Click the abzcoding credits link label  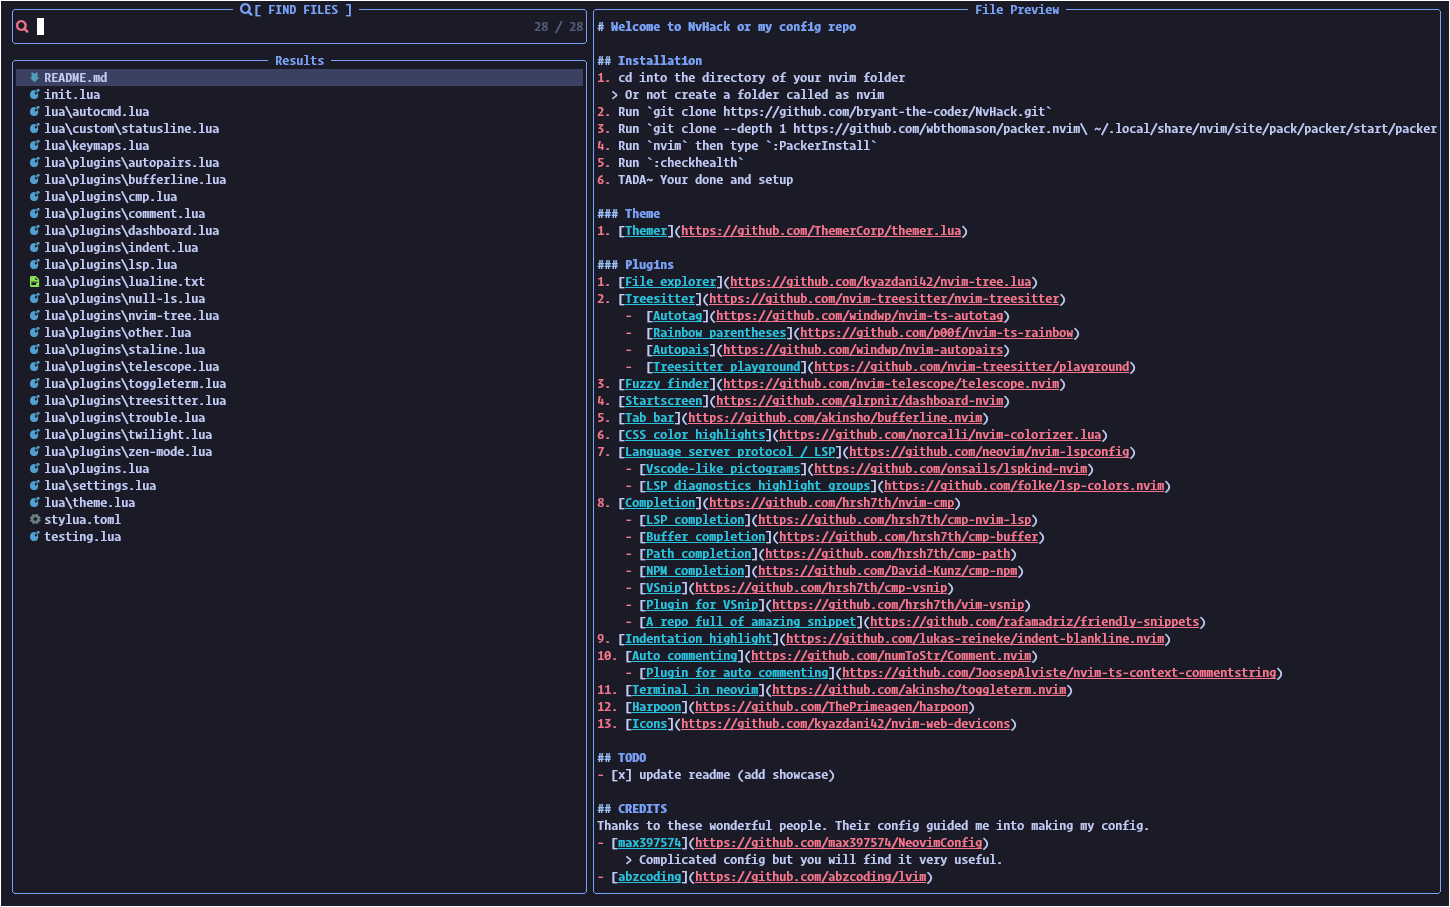click(x=650, y=877)
